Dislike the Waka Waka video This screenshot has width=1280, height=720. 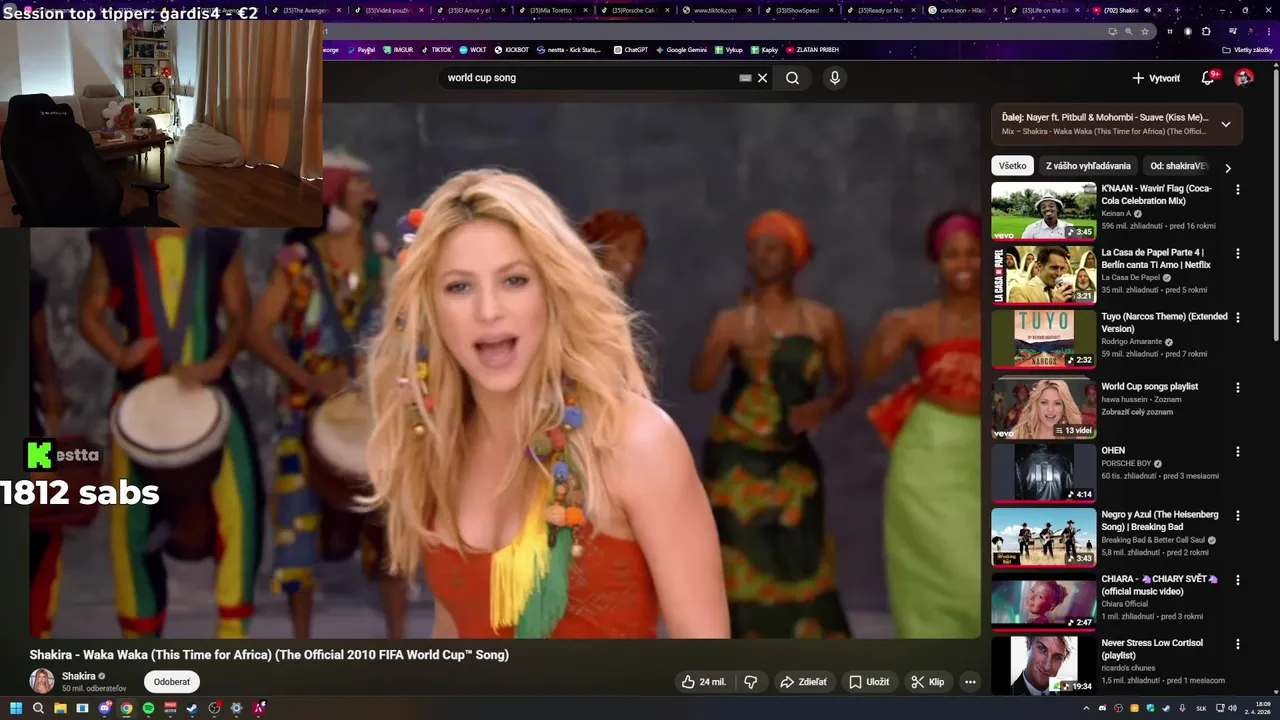click(x=751, y=682)
